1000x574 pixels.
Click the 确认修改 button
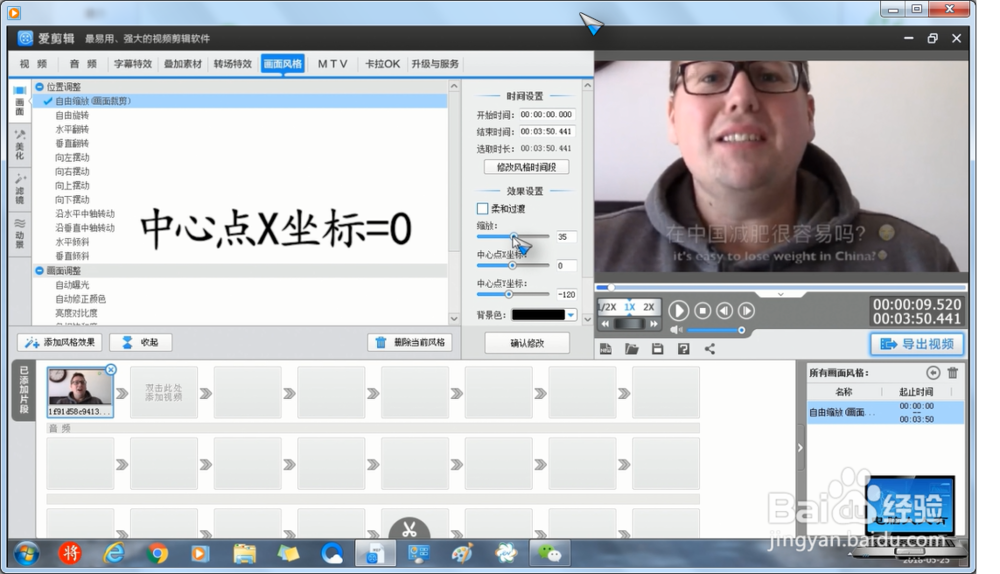[527, 342]
